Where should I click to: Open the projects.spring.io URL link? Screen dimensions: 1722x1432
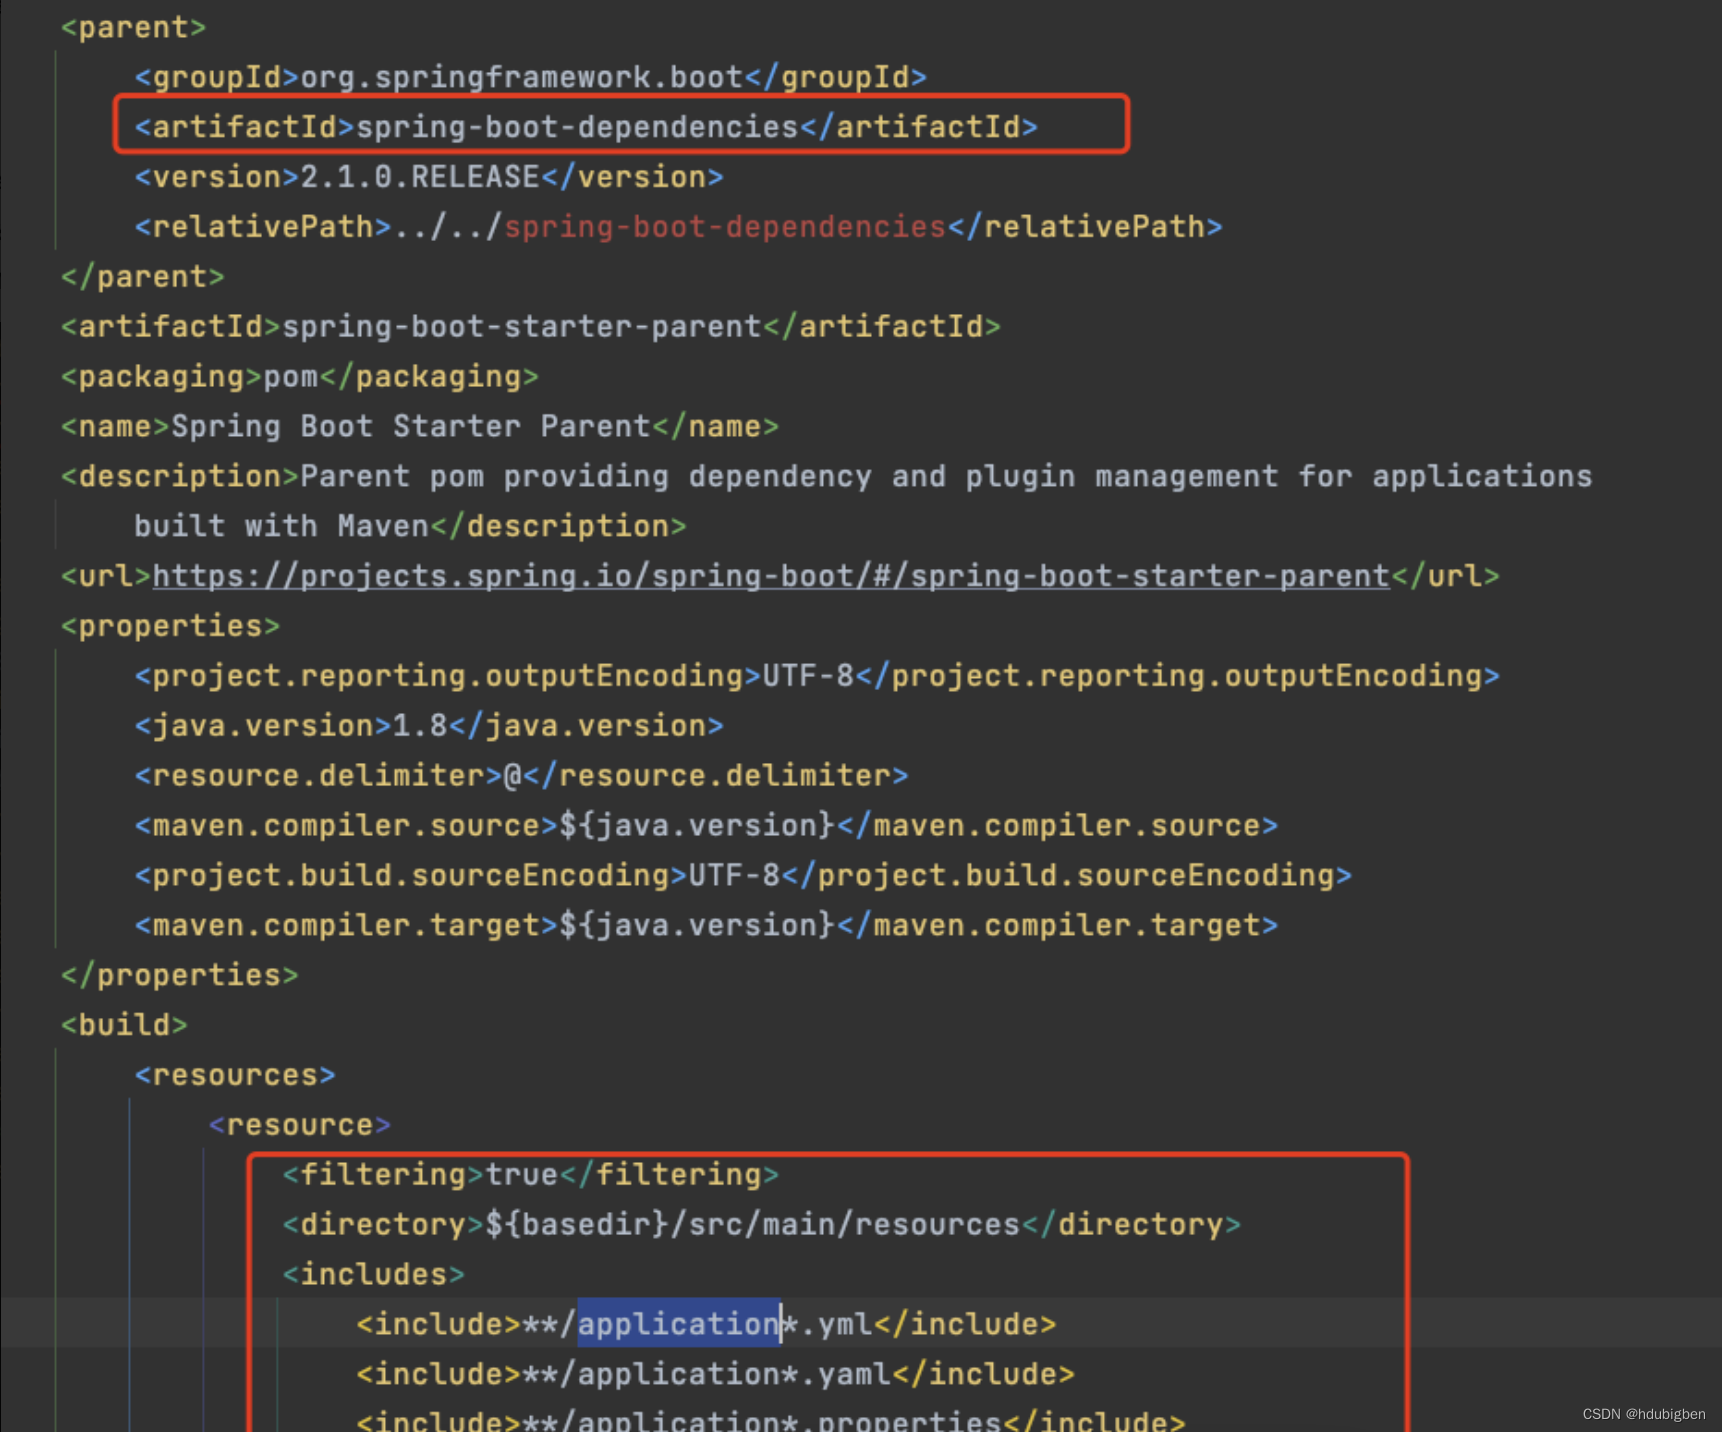click(x=771, y=577)
